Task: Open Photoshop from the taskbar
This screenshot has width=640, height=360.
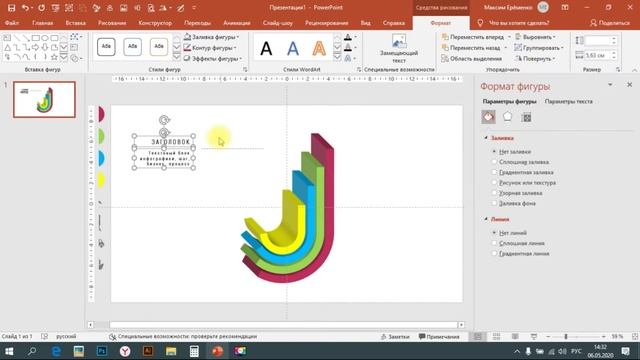Action: (102, 351)
